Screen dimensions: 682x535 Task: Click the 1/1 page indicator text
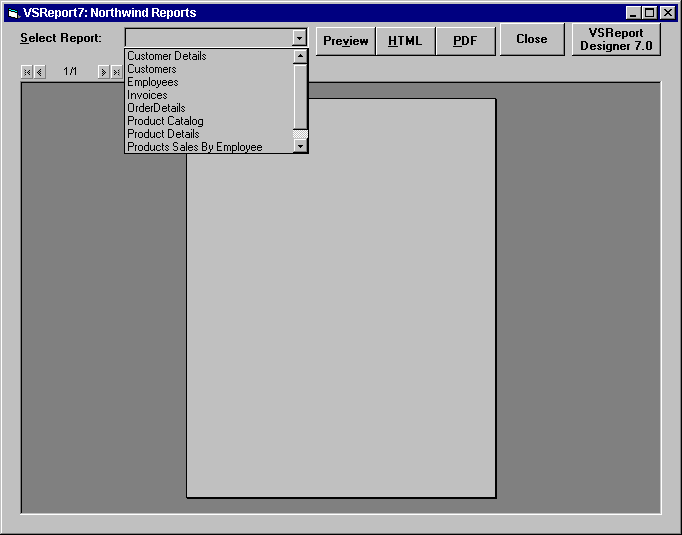pos(70,71)
